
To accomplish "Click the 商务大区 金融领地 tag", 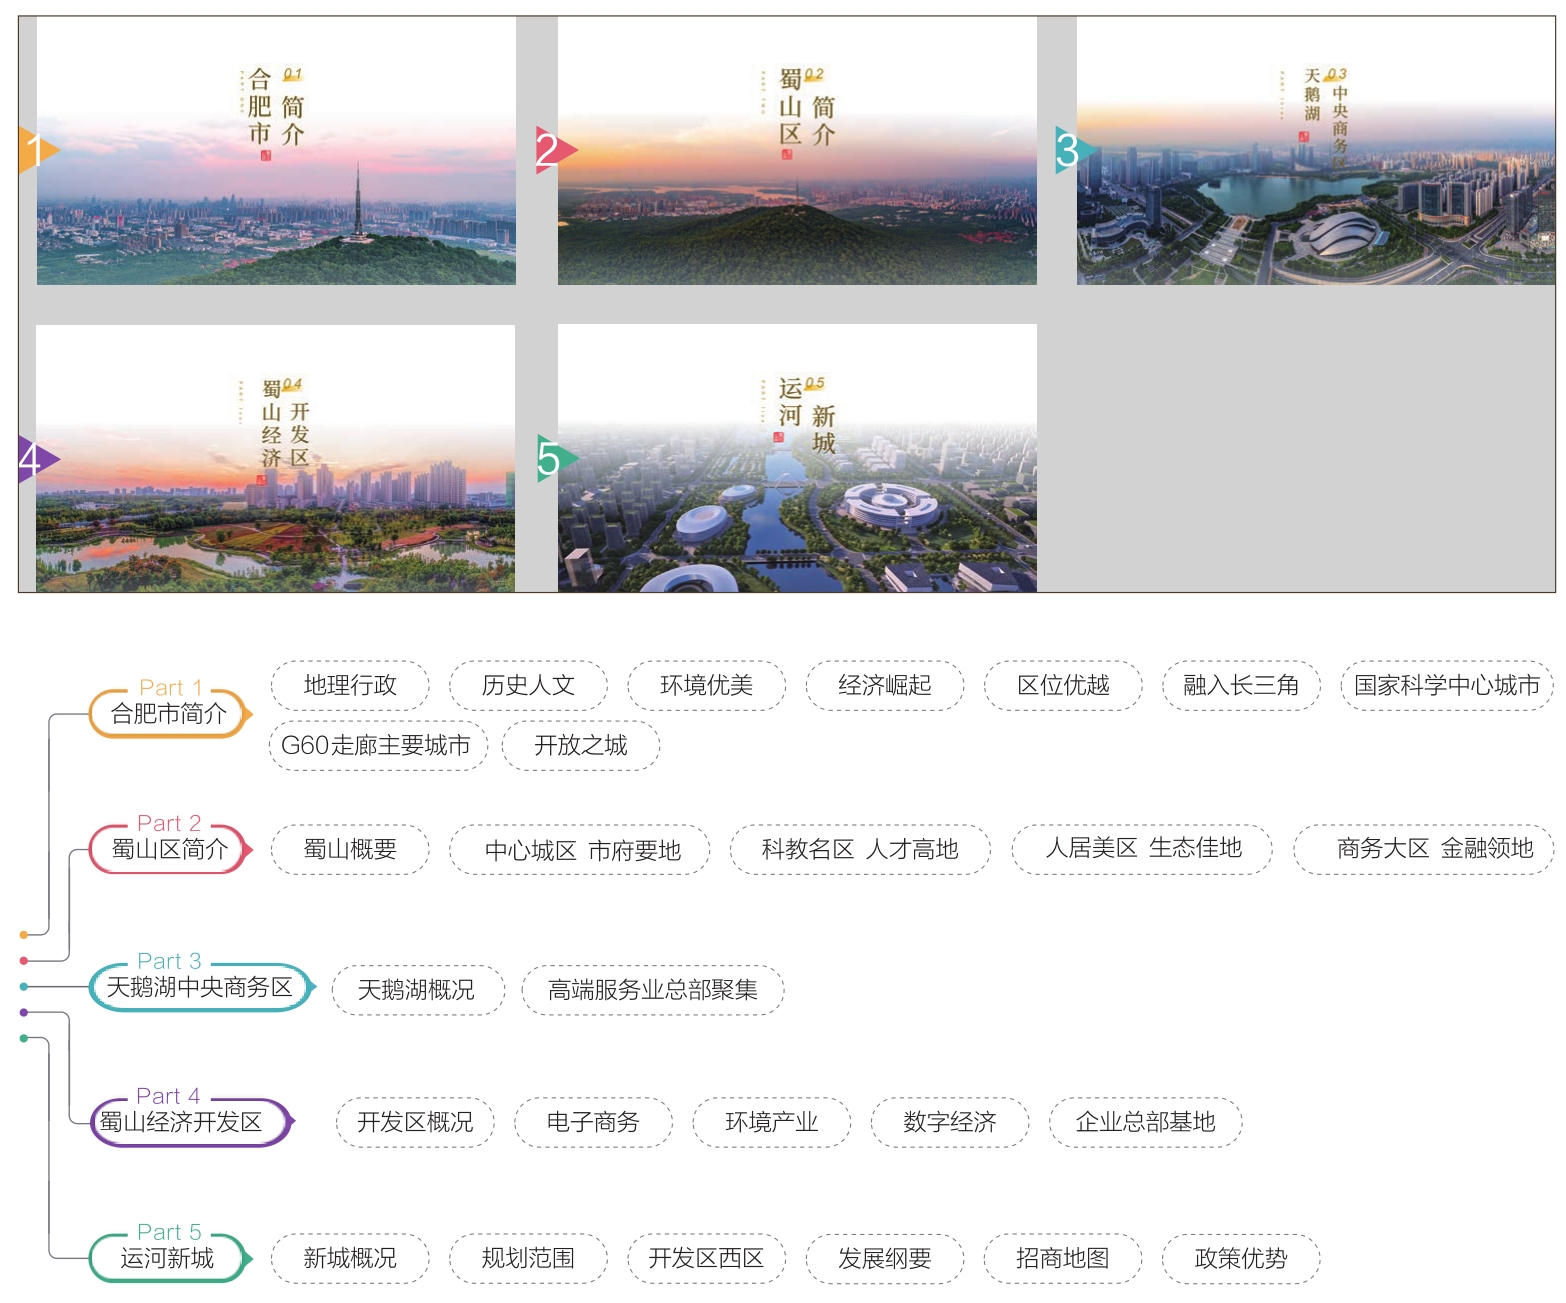I will point(1424,849).
